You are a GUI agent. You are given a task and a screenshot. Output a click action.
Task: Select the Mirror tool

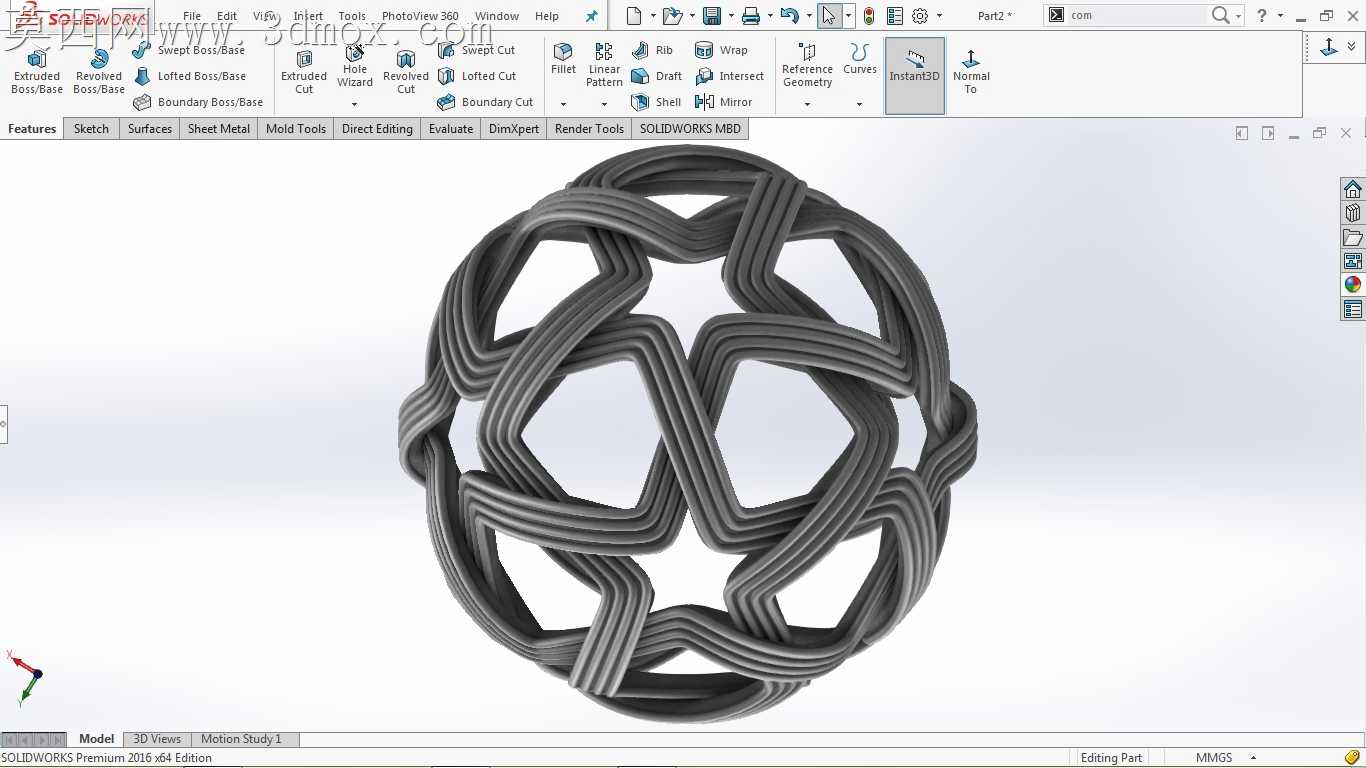point(723,102)
